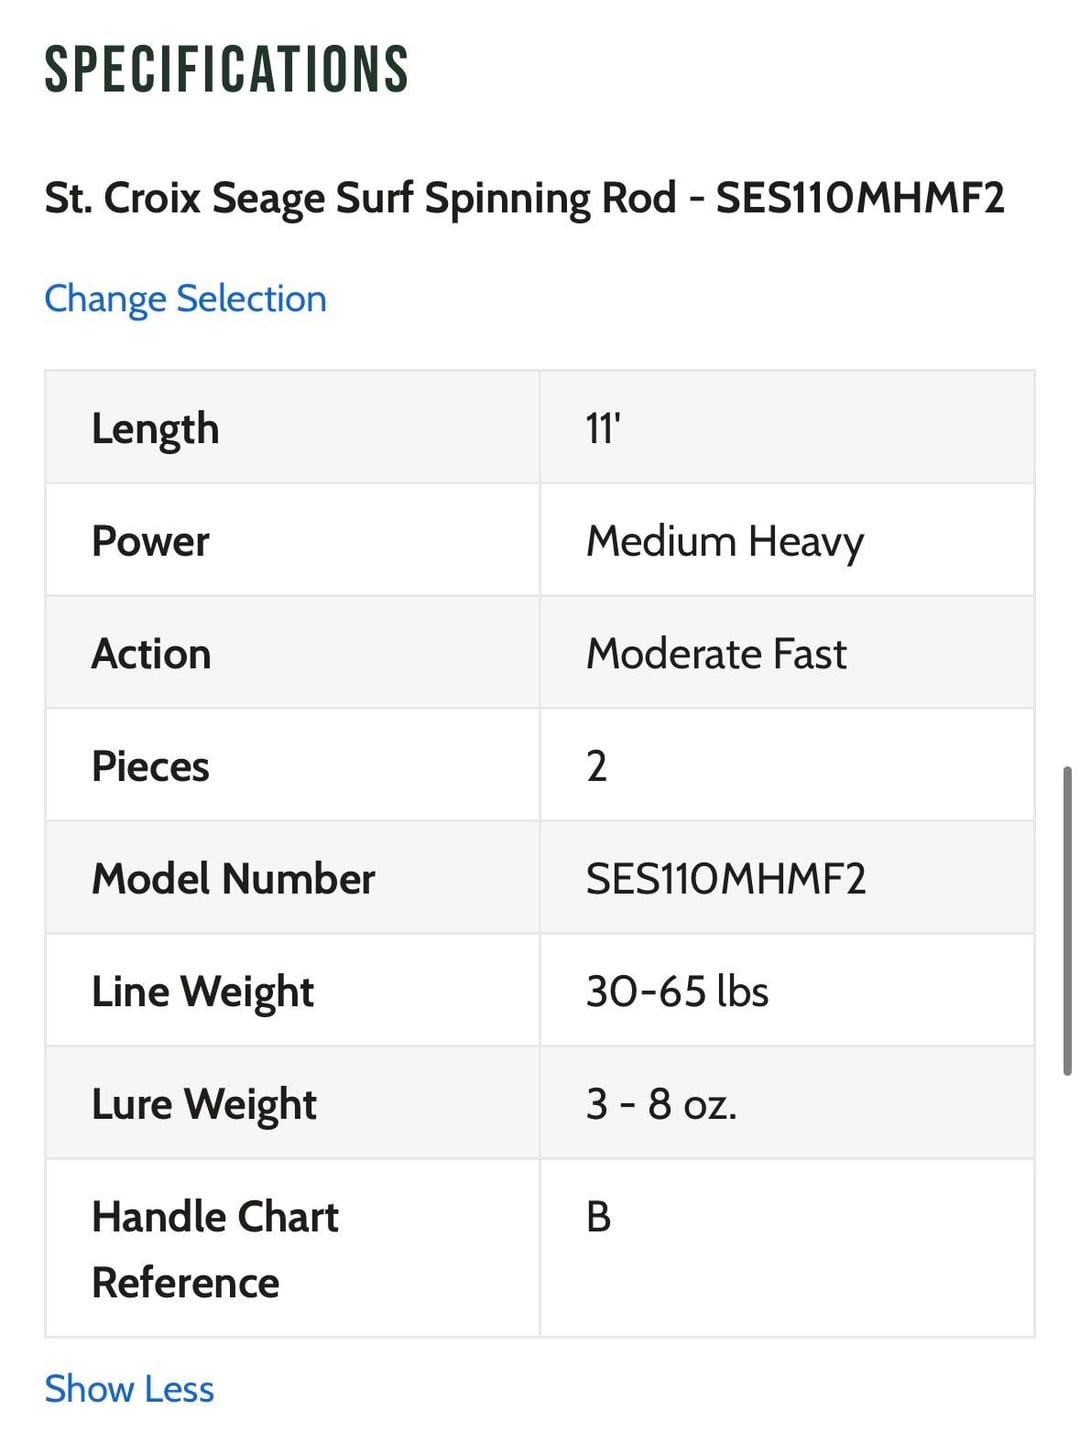
Task: Click the St. Croix Seage rod title
Action: coord(524,198)
